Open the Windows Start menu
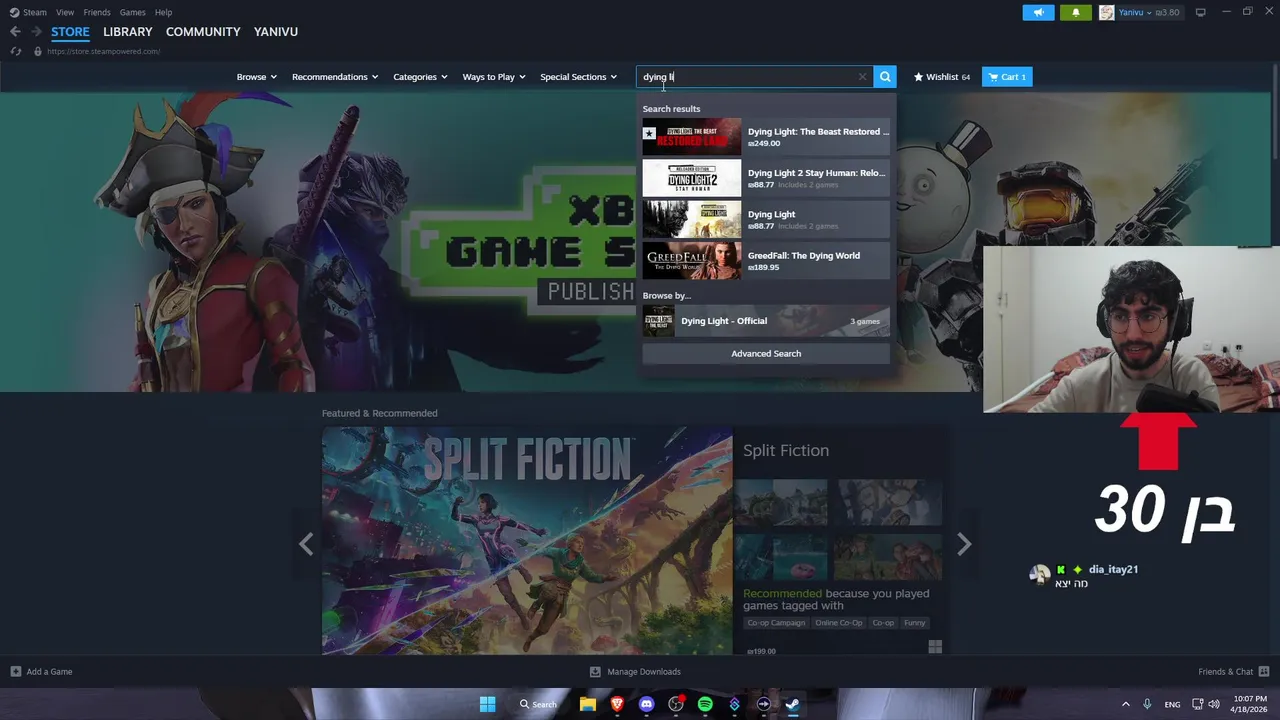The image size is (1280, 720). [487, 704]
